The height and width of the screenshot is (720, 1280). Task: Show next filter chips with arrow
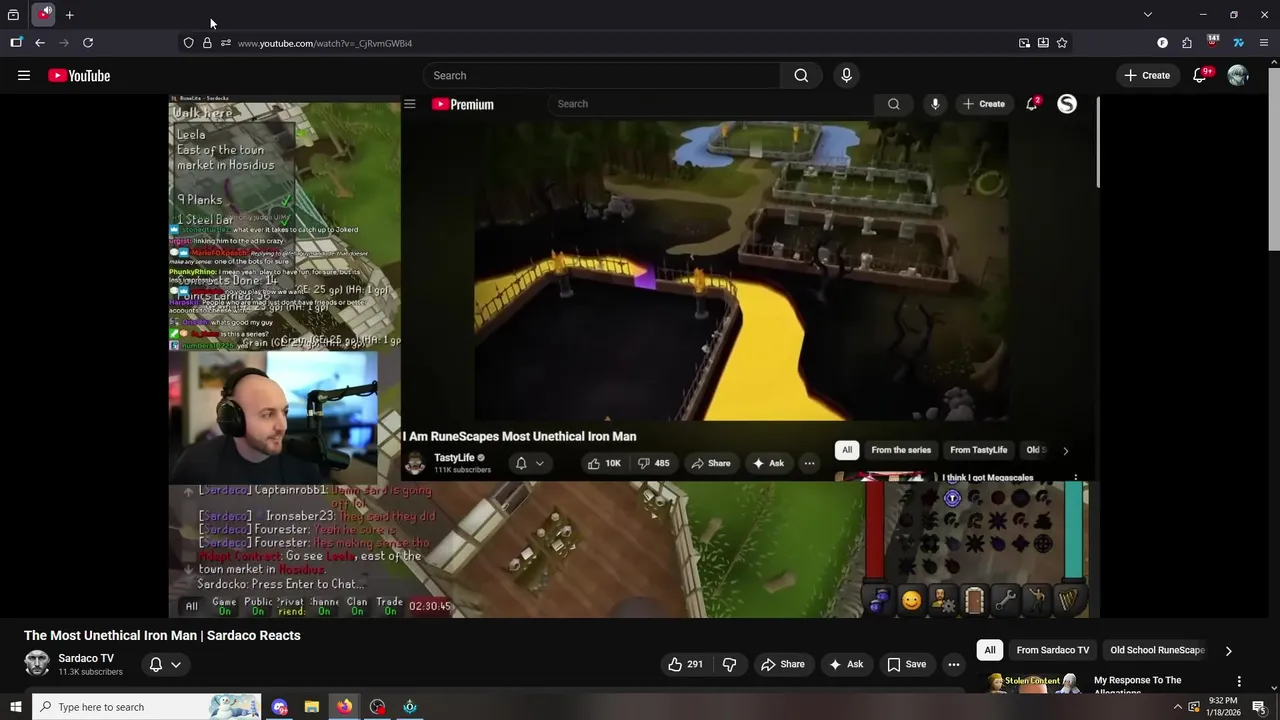[1229, 650]
